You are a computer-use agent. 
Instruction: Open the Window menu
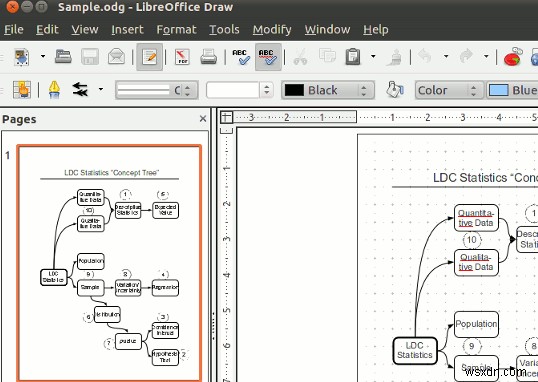327,30
